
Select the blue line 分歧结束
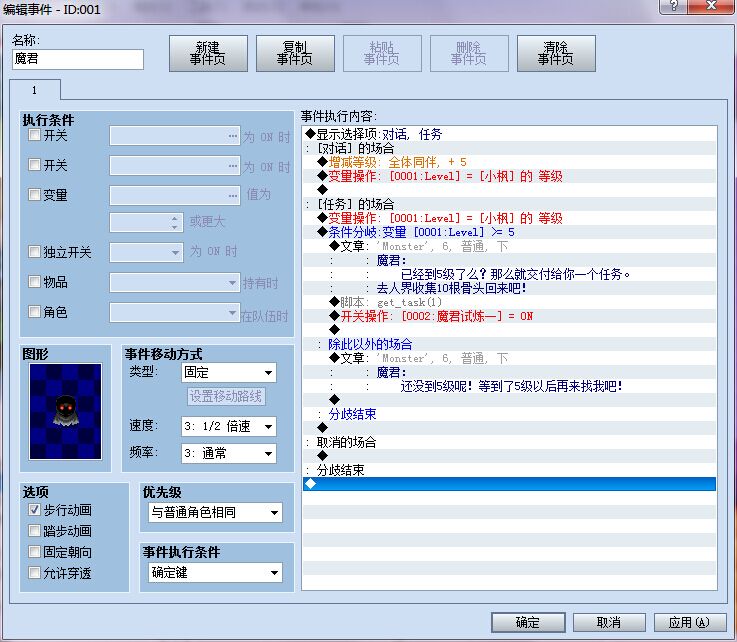510,414
